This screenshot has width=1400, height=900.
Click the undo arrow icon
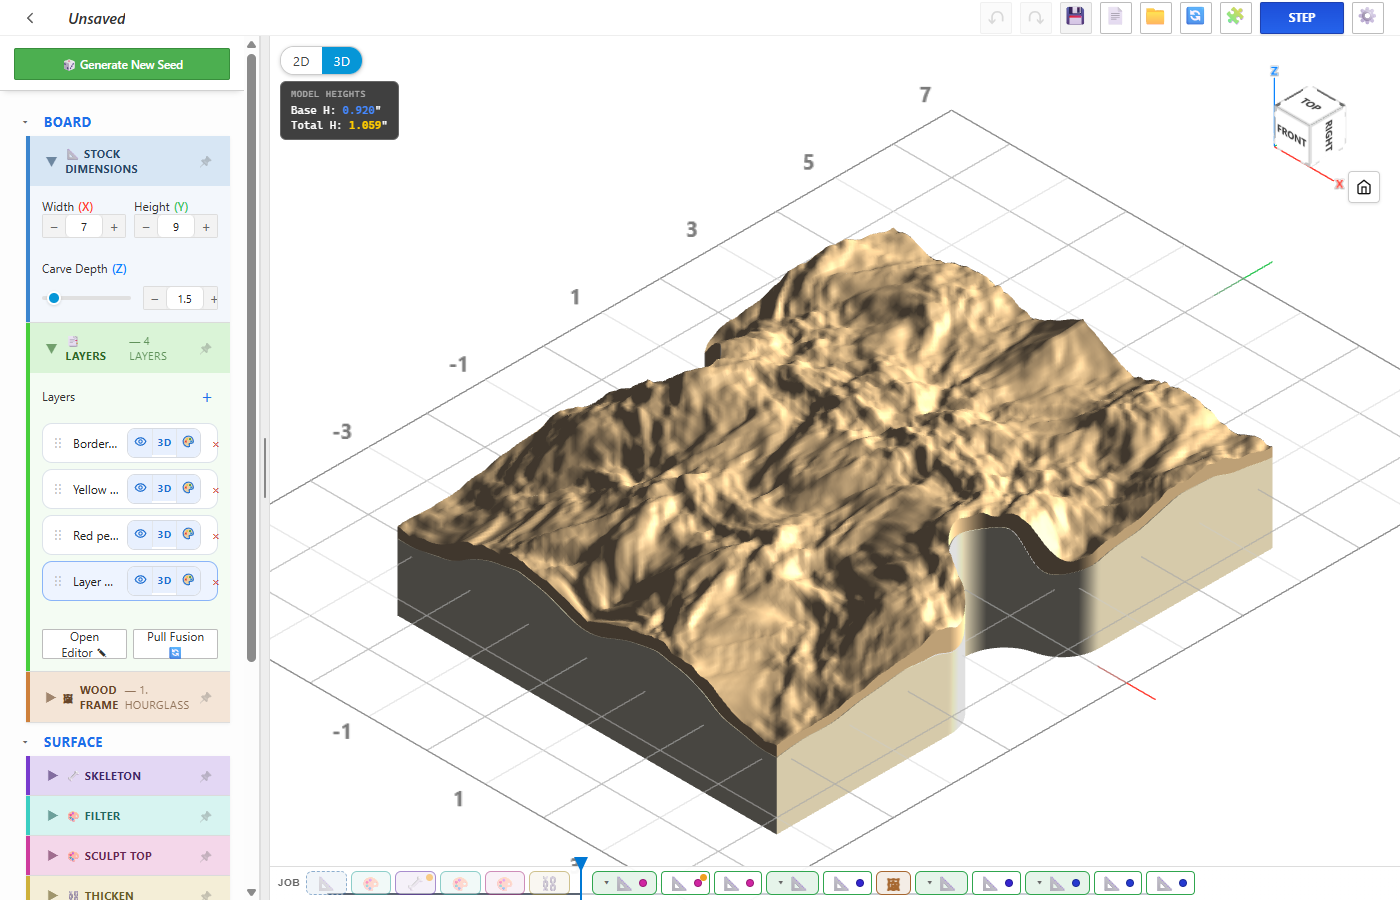(996, 17)
